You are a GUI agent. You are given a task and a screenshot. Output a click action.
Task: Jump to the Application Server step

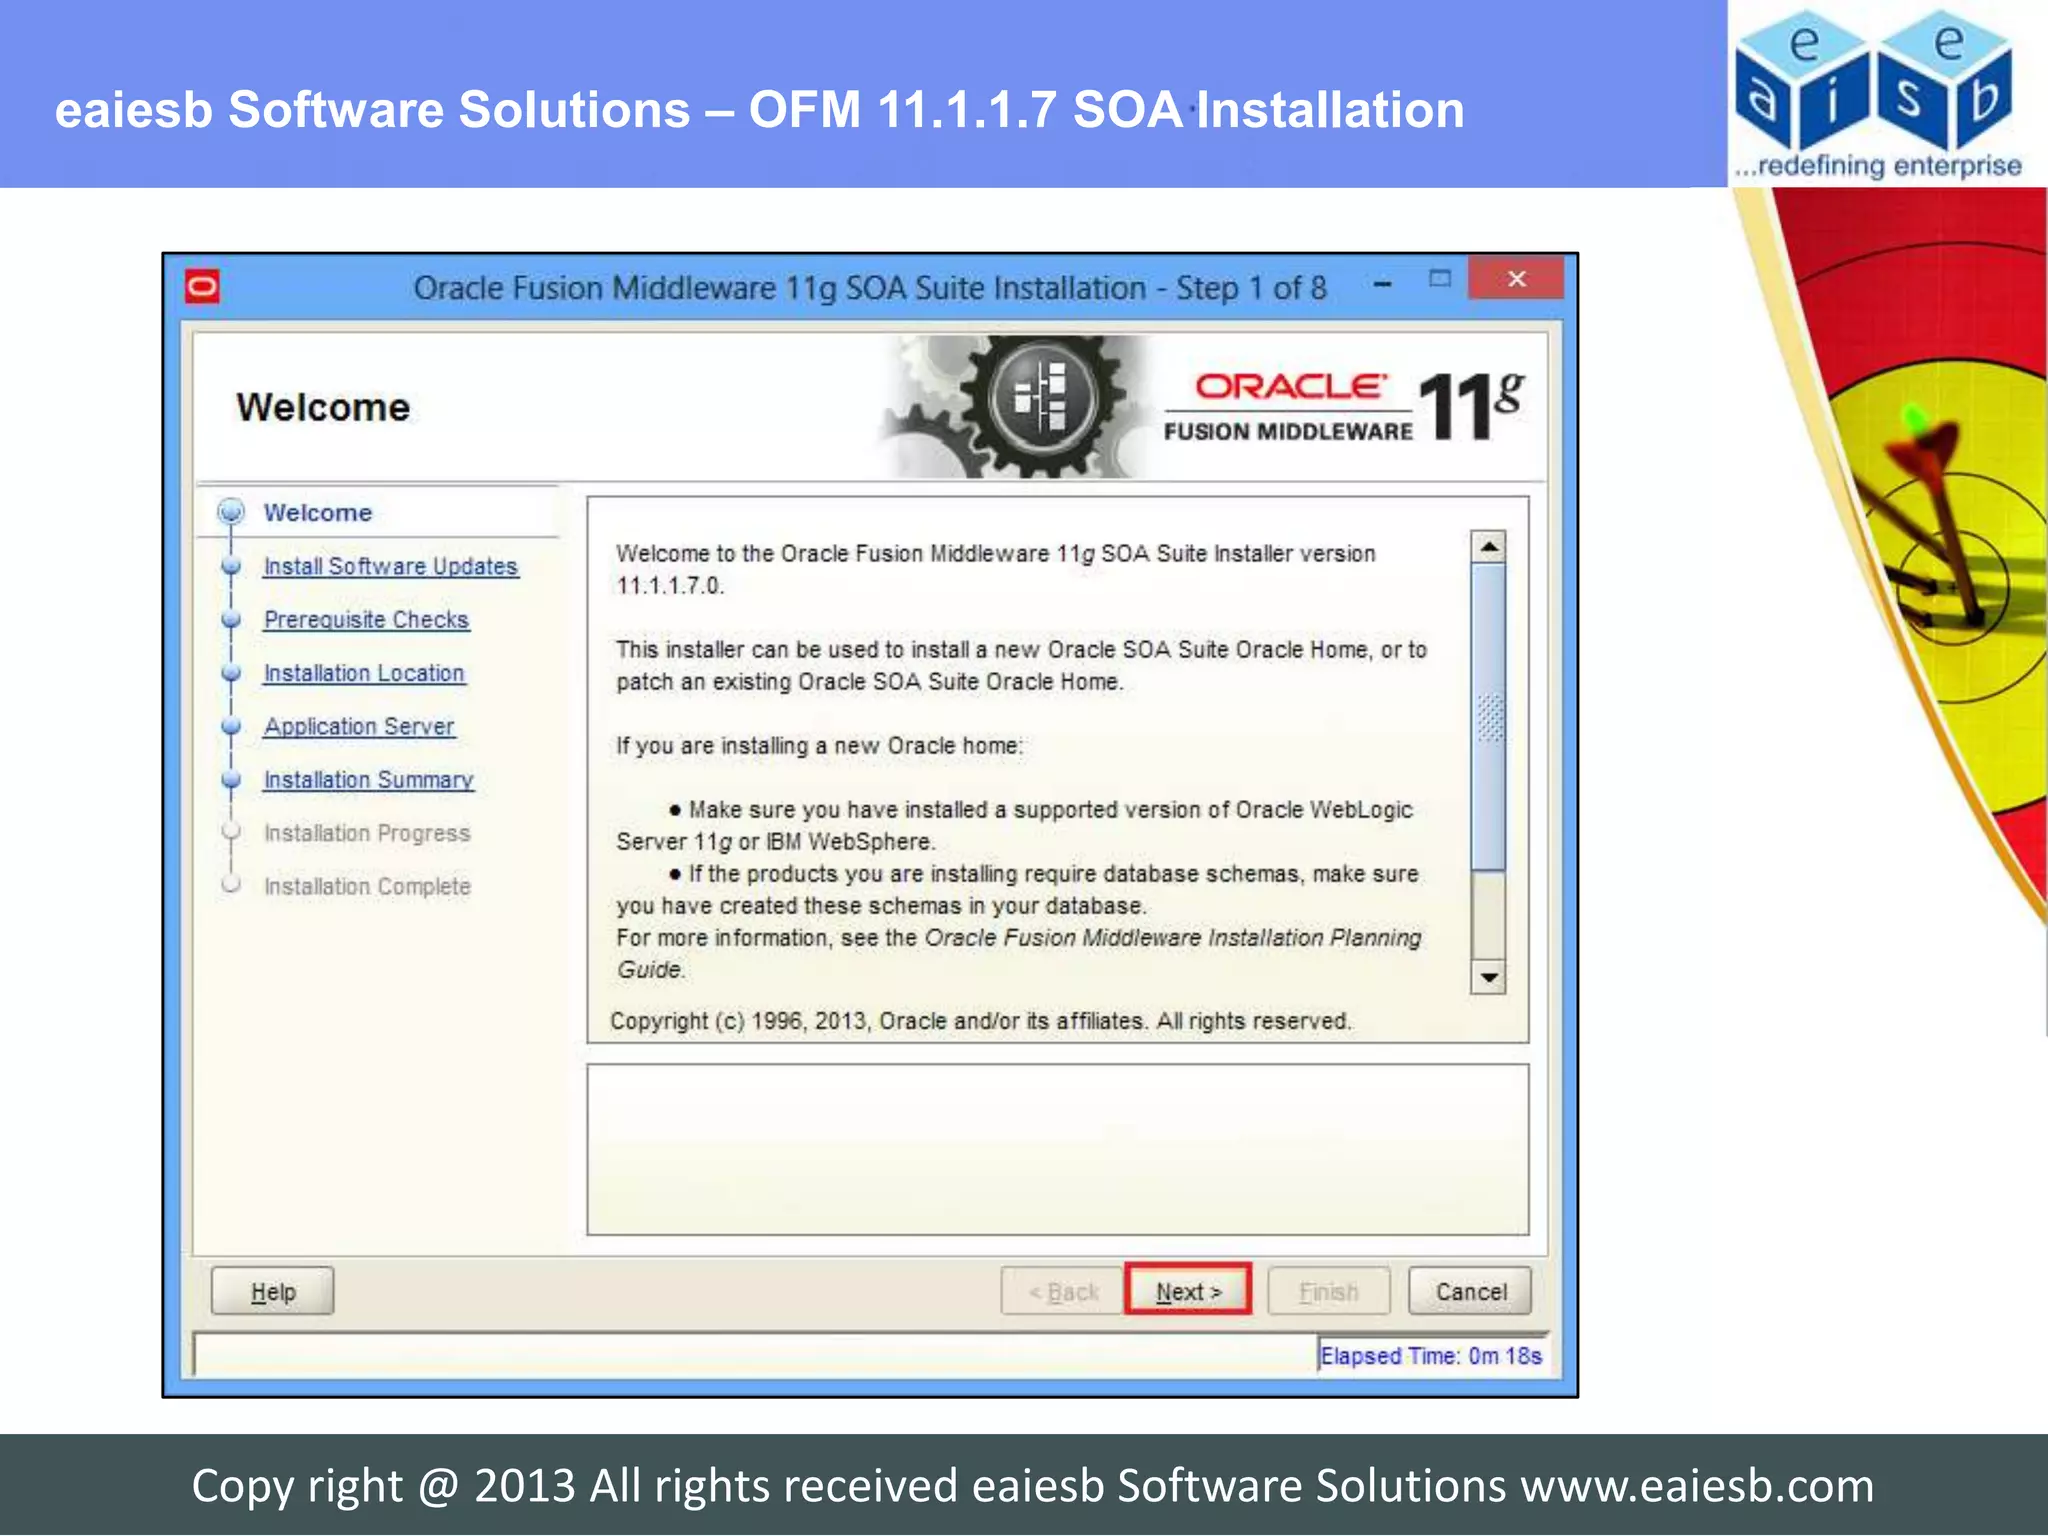click(359, 726)
